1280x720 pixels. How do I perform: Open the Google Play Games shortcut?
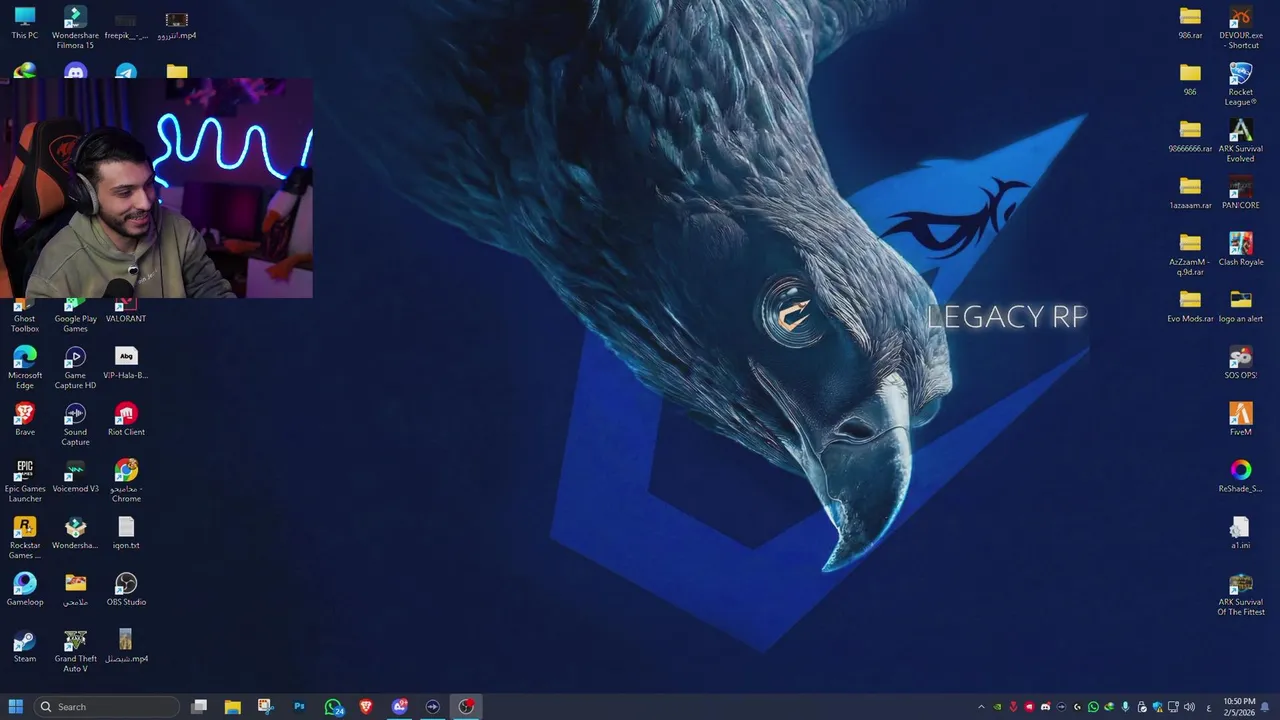(x=75, y=317)
